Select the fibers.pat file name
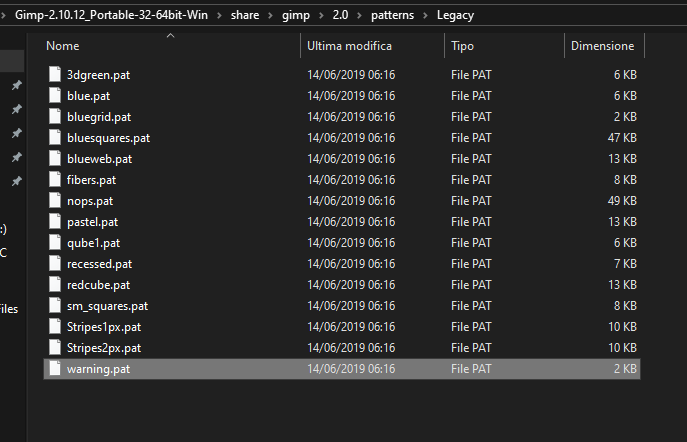Viewport: 687px width, 442px height. pos(91,180)
